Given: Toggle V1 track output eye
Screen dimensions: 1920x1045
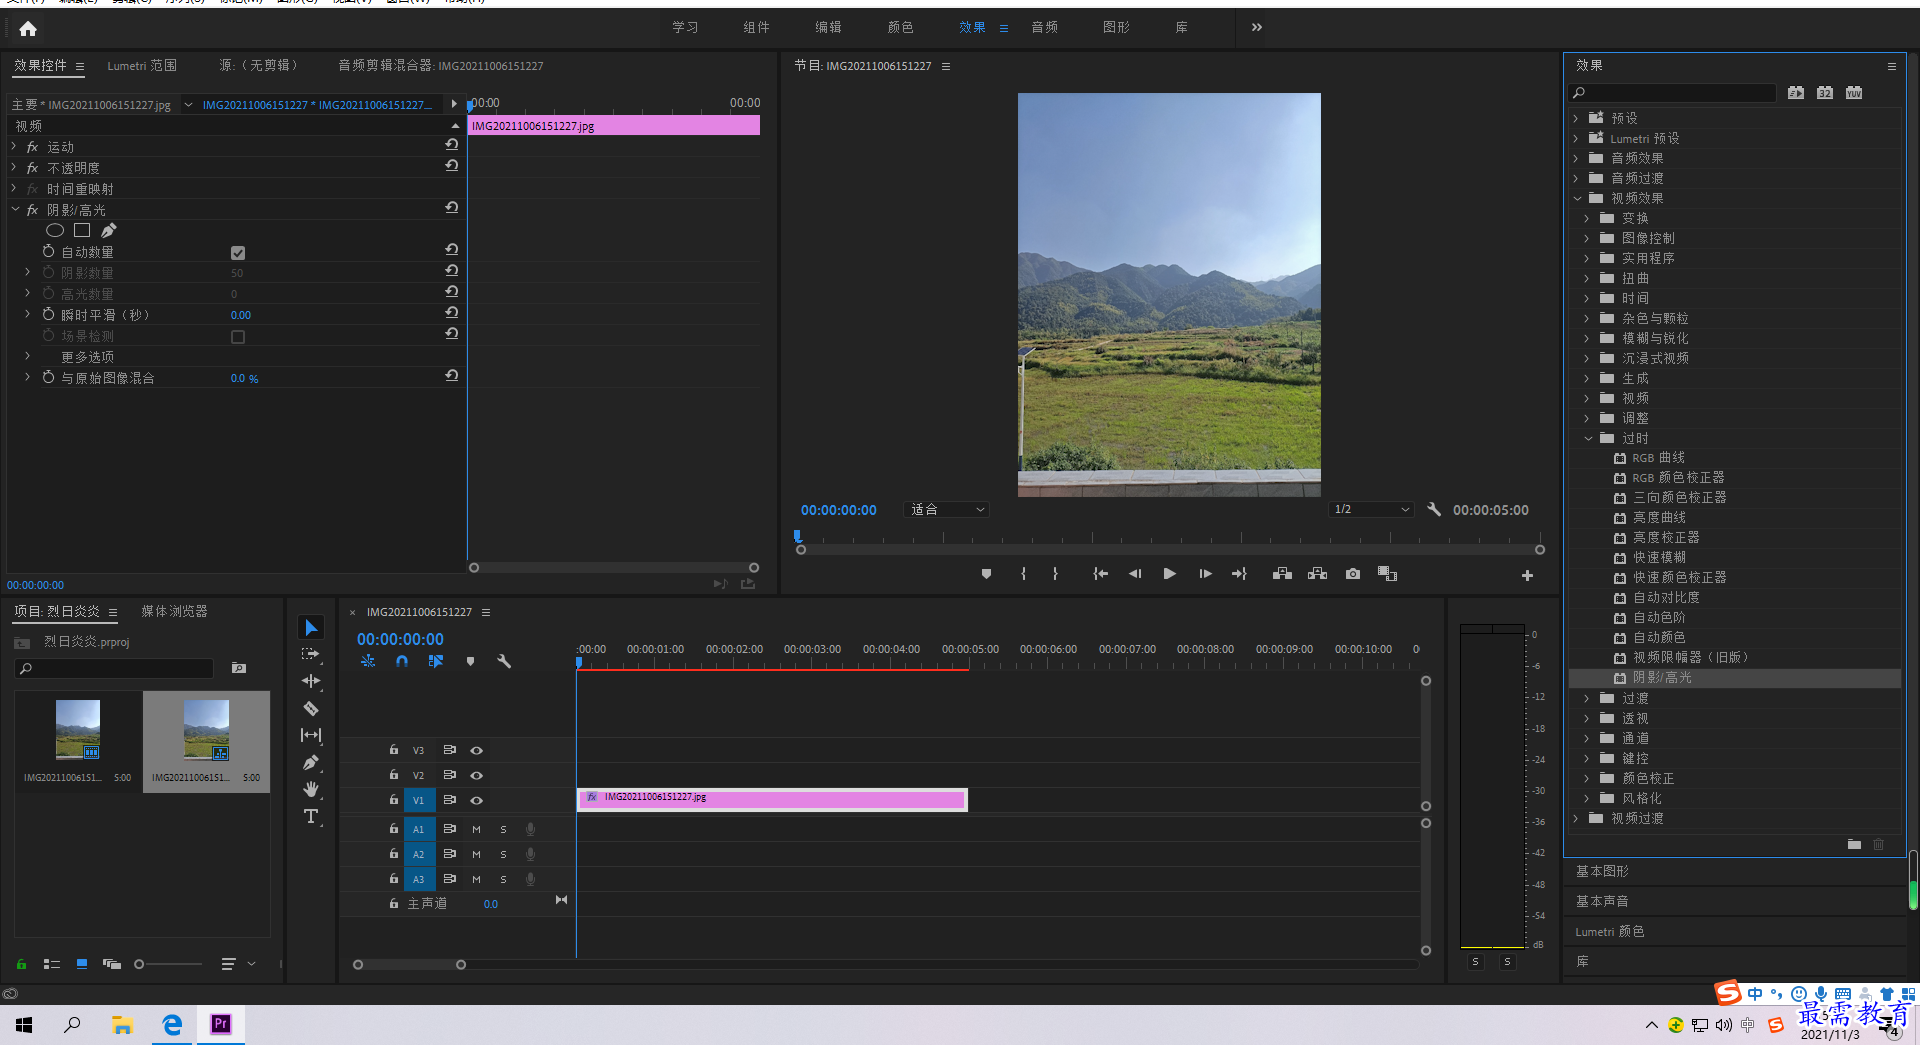Looking at the screenshot, I should coord(477,800).
